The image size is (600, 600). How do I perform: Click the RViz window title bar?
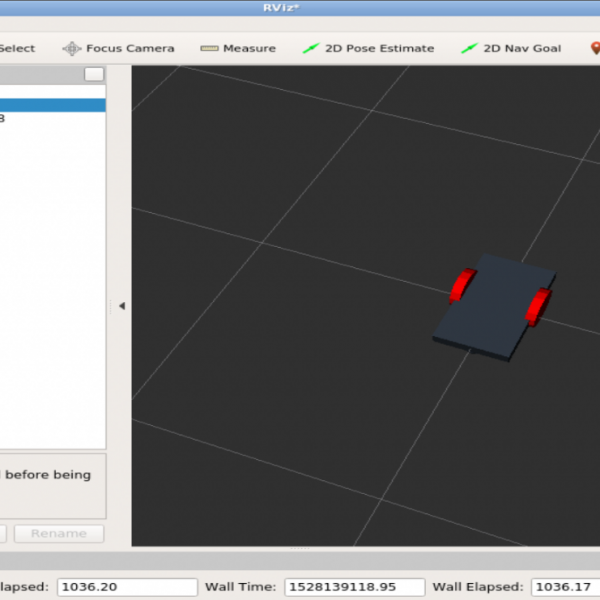300,8
